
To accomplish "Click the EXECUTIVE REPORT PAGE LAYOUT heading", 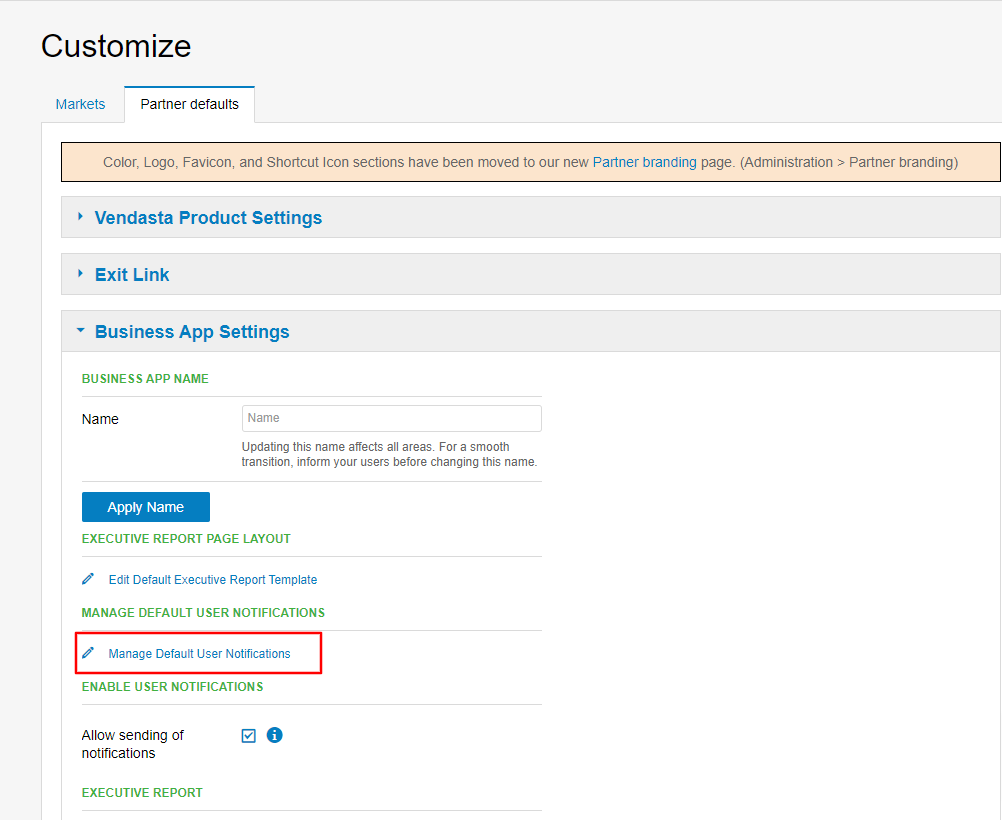I will pyautogui.click(x=186, y=539).
